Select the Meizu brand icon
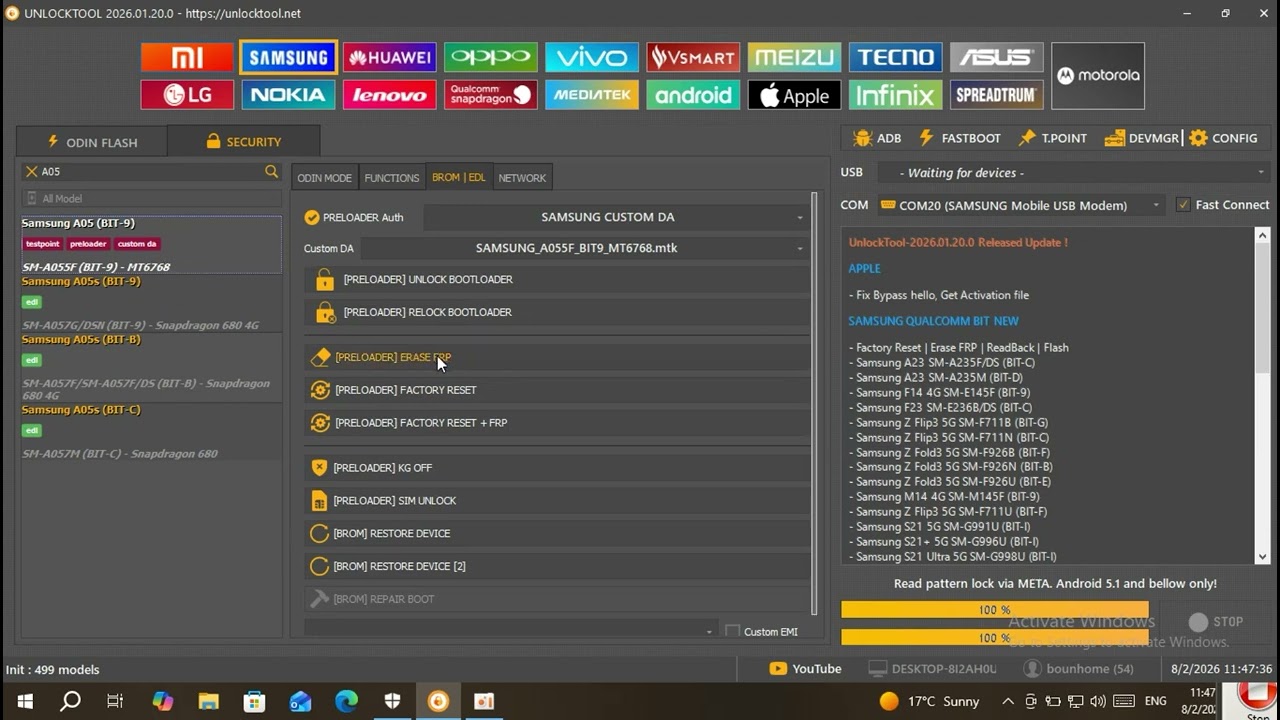 (x=794, y=57)
